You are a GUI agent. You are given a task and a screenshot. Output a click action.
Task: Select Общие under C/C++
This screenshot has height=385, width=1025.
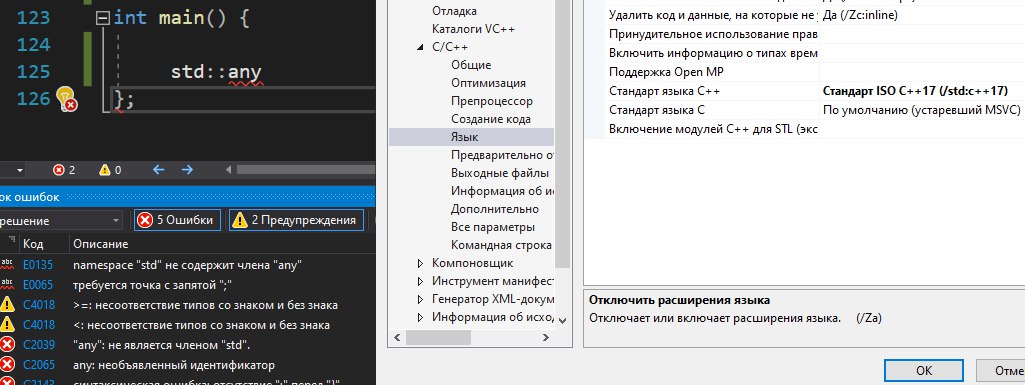click(471, 65)
